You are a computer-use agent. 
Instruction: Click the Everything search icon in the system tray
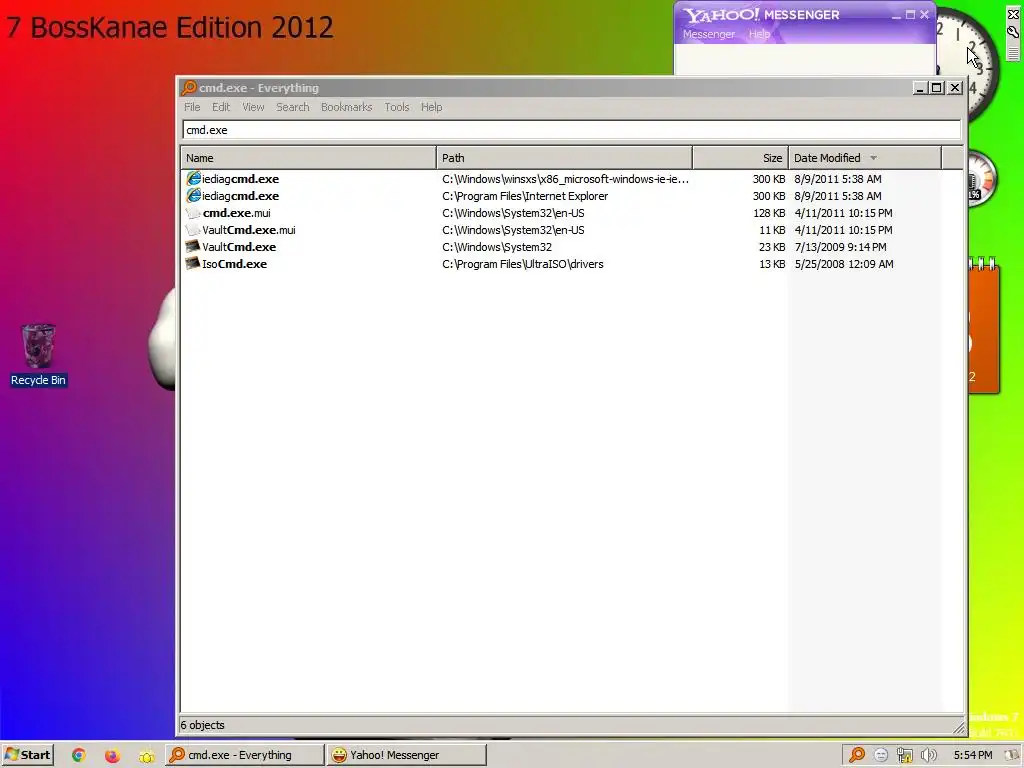click(x=857, y=755)
